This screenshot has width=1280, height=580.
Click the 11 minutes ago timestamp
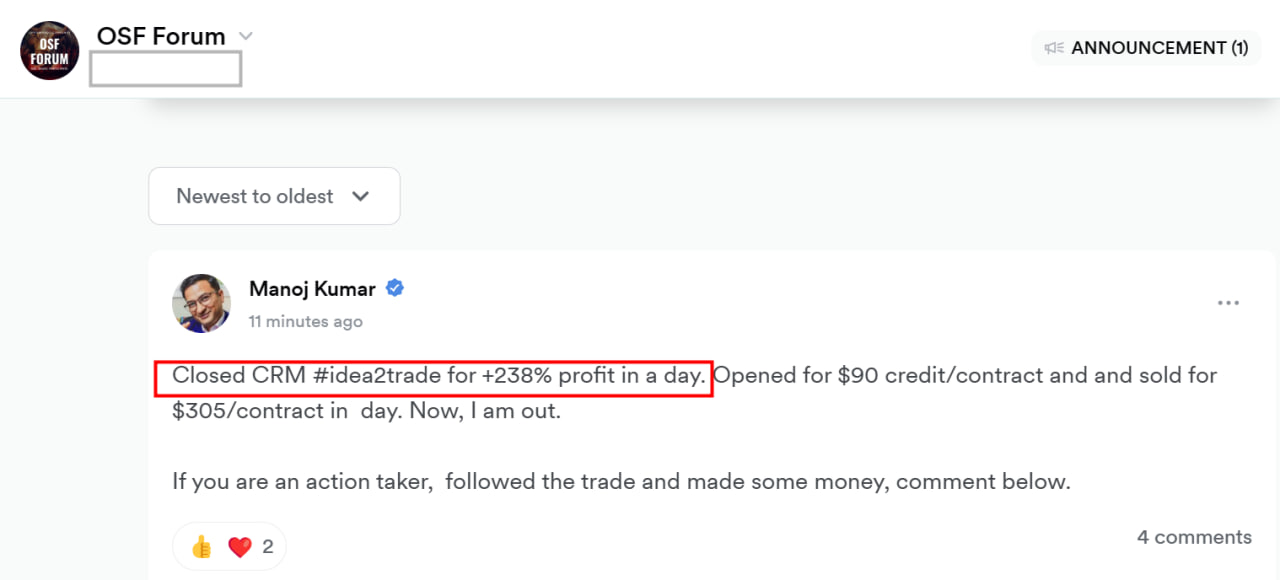(x=306, y=322)
